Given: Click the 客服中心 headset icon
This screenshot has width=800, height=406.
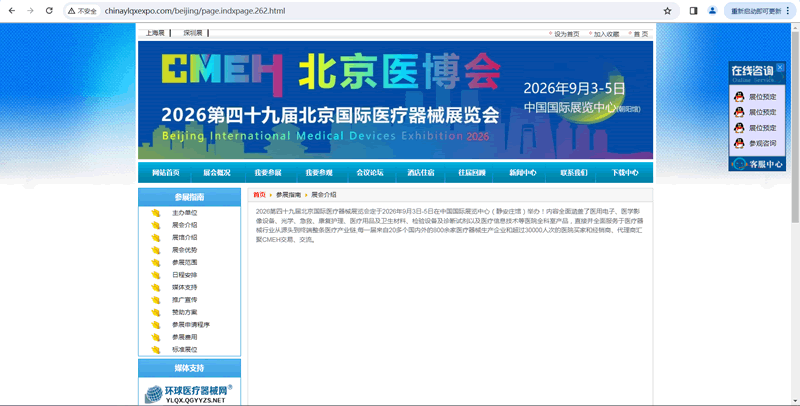Looking at the screenshot, I should 741,164.
